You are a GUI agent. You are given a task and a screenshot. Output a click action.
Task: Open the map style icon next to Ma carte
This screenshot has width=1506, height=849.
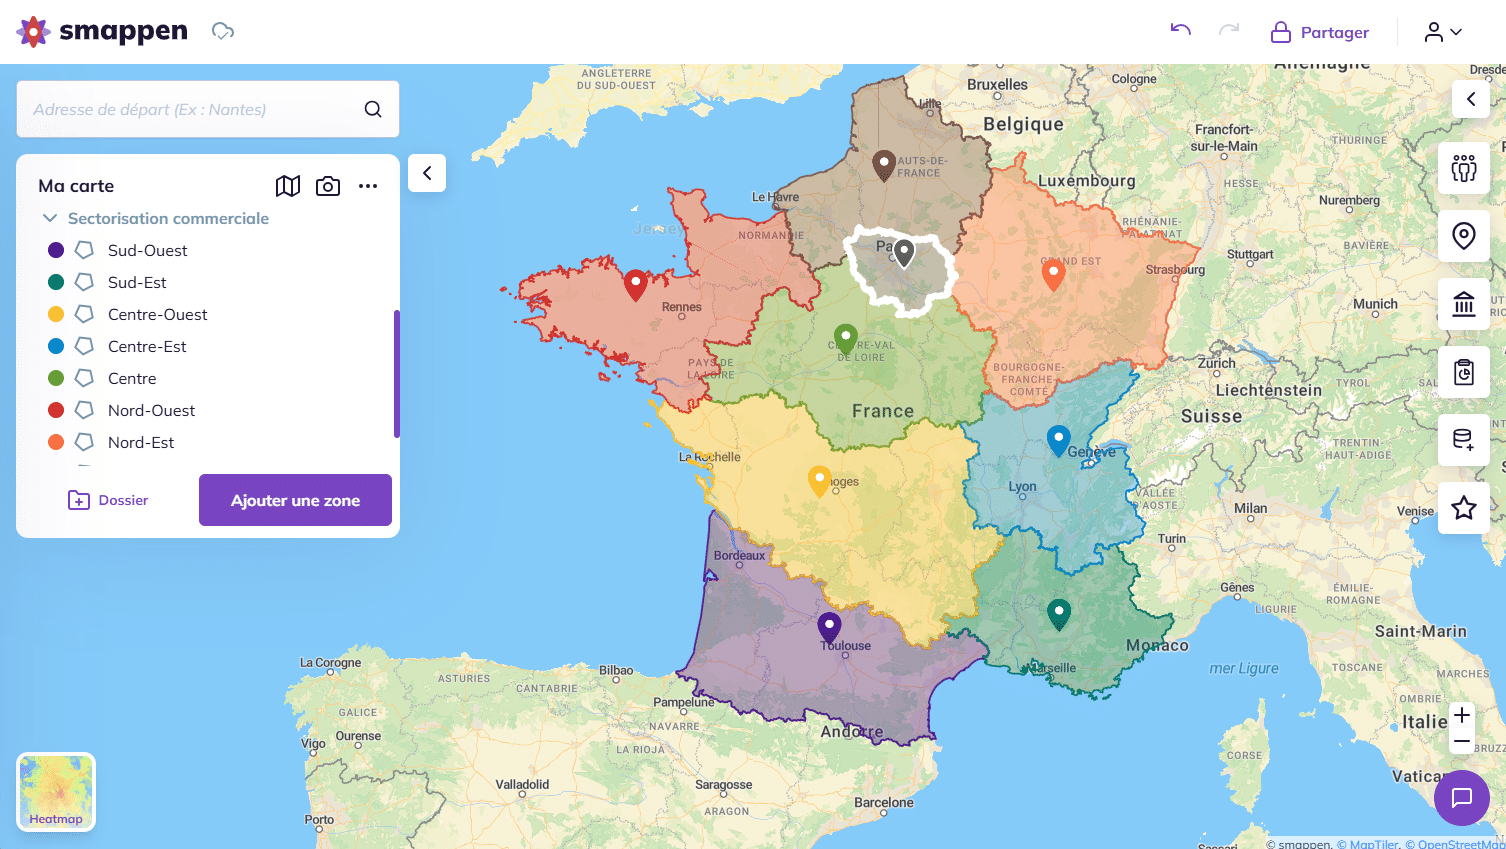pyautogui.click(x=288, y=186)
